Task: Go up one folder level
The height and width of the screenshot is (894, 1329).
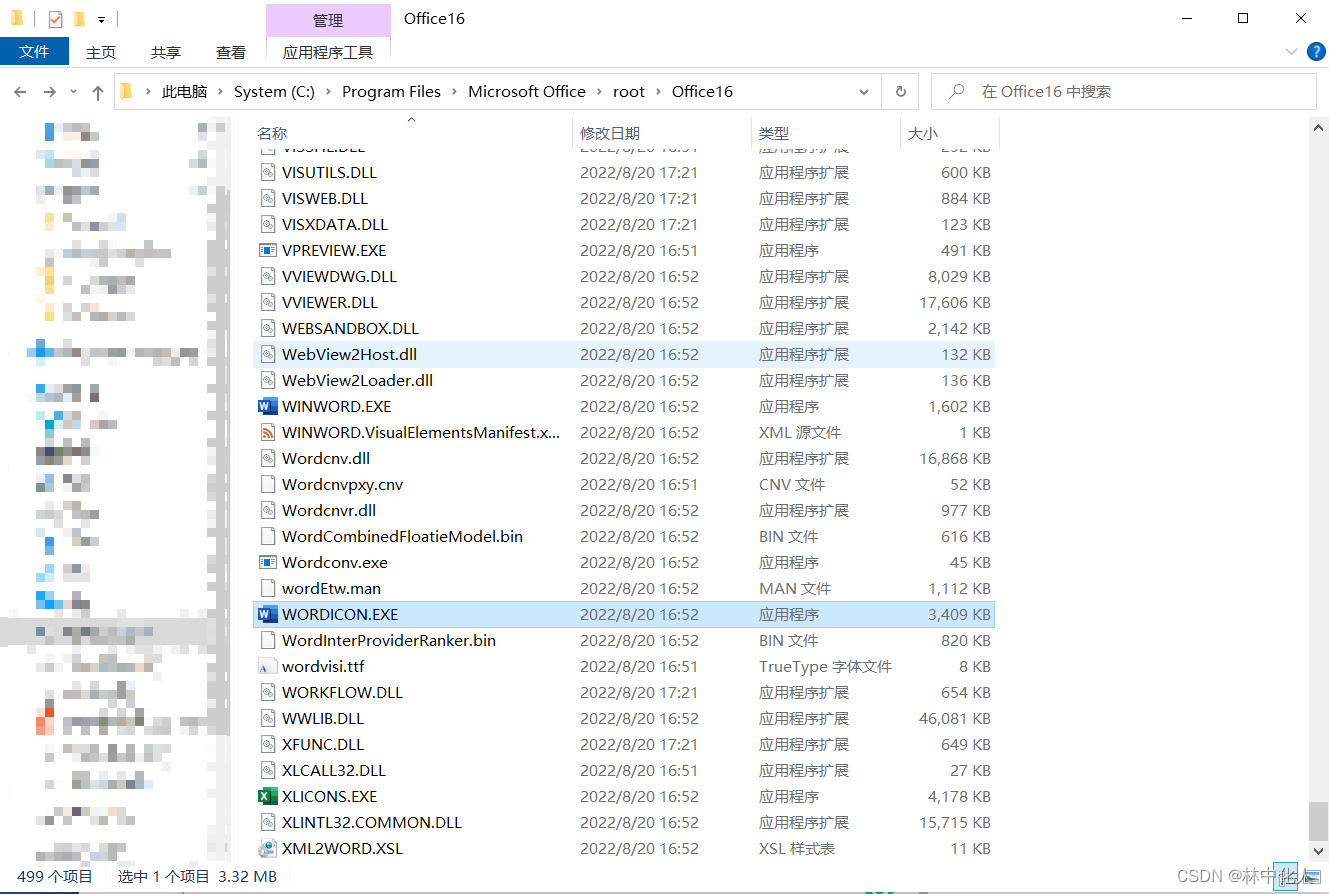Action: [x=97, y=91]
